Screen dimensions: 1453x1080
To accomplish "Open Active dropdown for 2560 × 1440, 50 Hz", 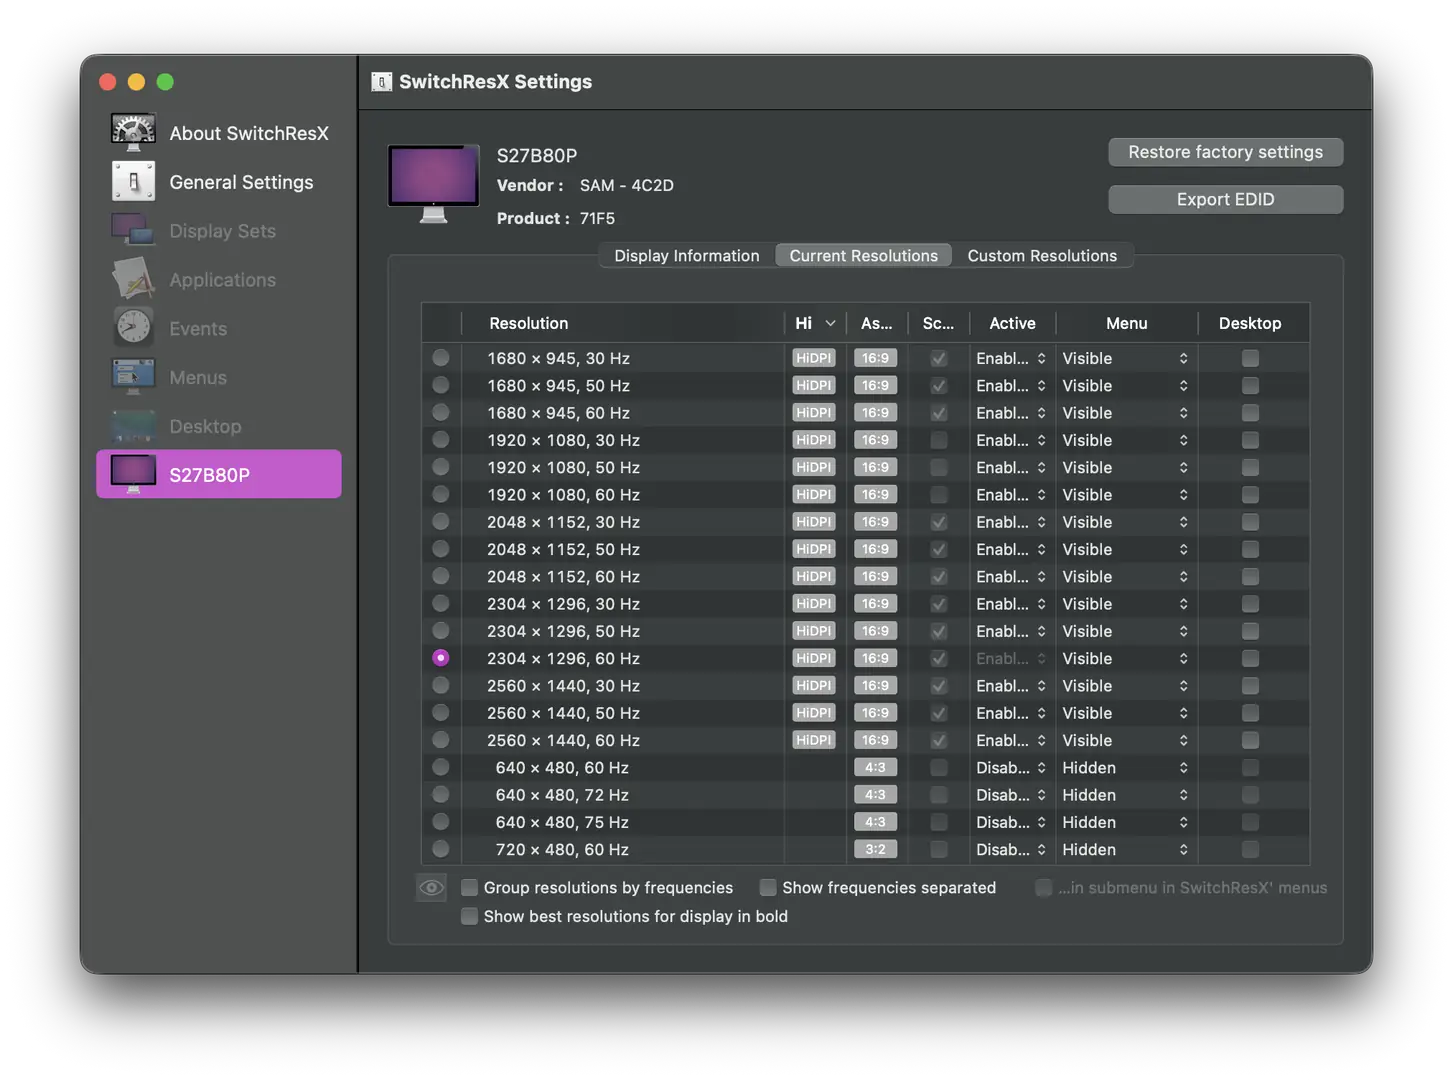I will 1011,713.
